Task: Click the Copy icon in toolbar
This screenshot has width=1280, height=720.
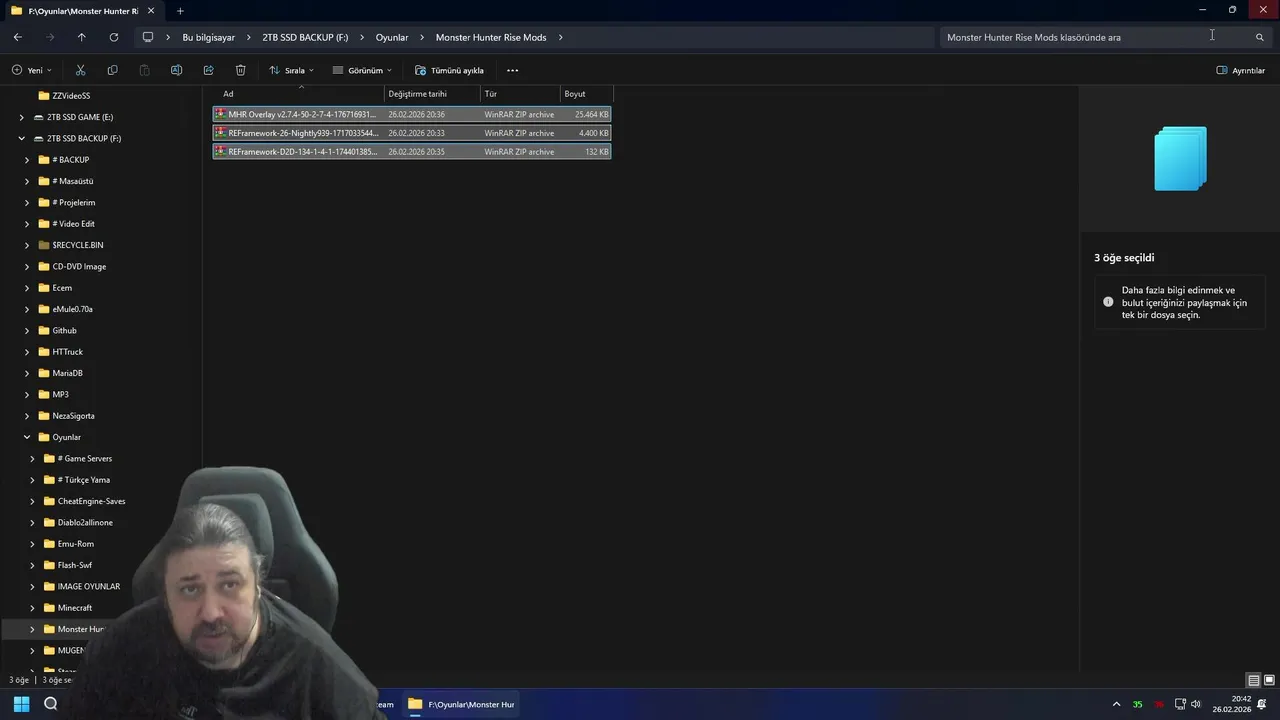Action: pyautogui.click(x=112, y=70)
